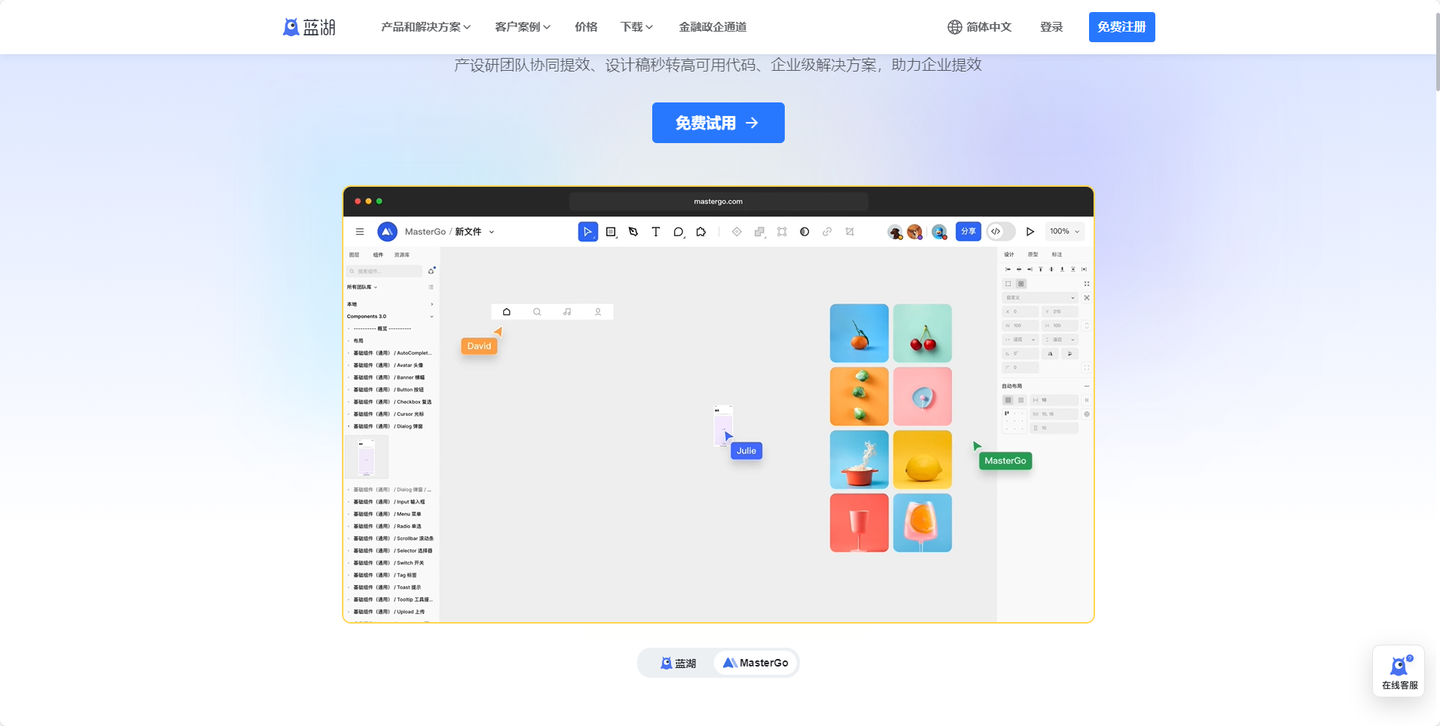Click the 免费注册 button
The width and height of the screenshot is (1440, 726).
click(x=1122, y=27)
